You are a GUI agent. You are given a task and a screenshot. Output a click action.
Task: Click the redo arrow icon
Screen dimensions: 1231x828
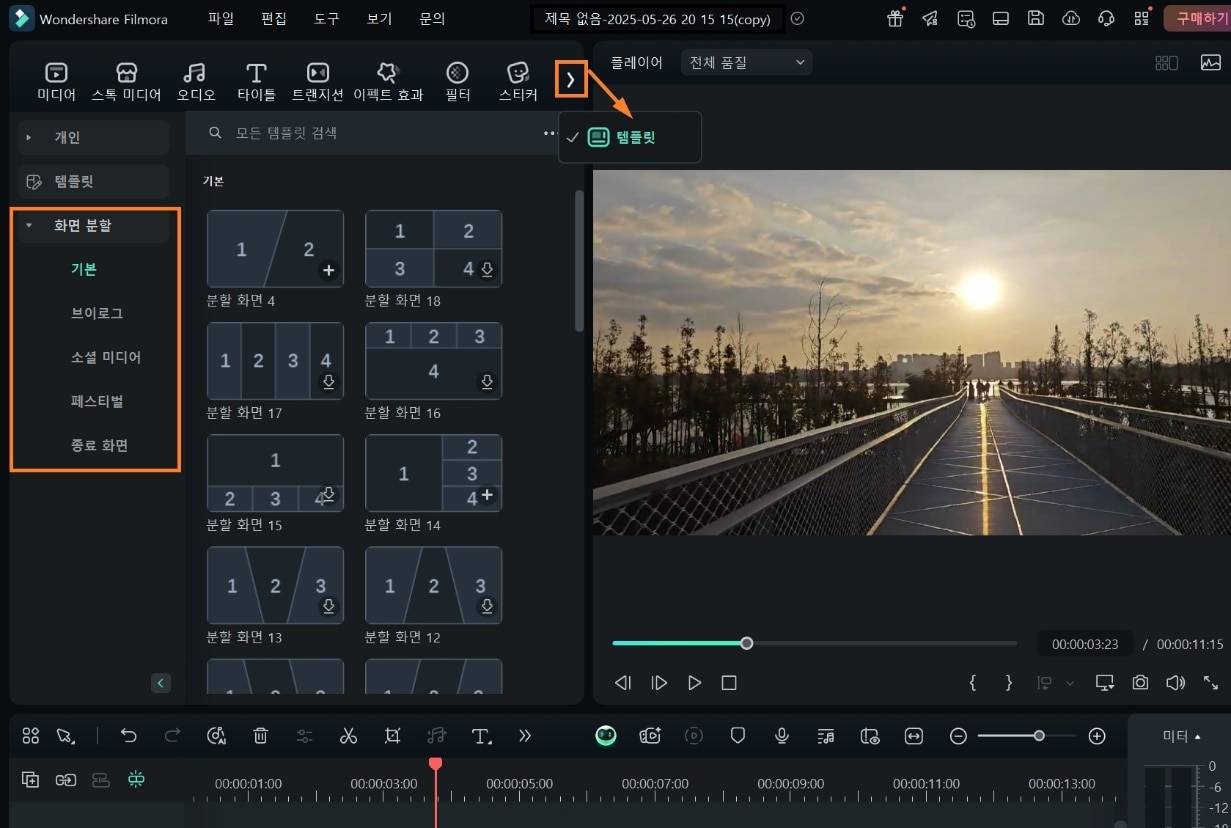pos(172,736)
